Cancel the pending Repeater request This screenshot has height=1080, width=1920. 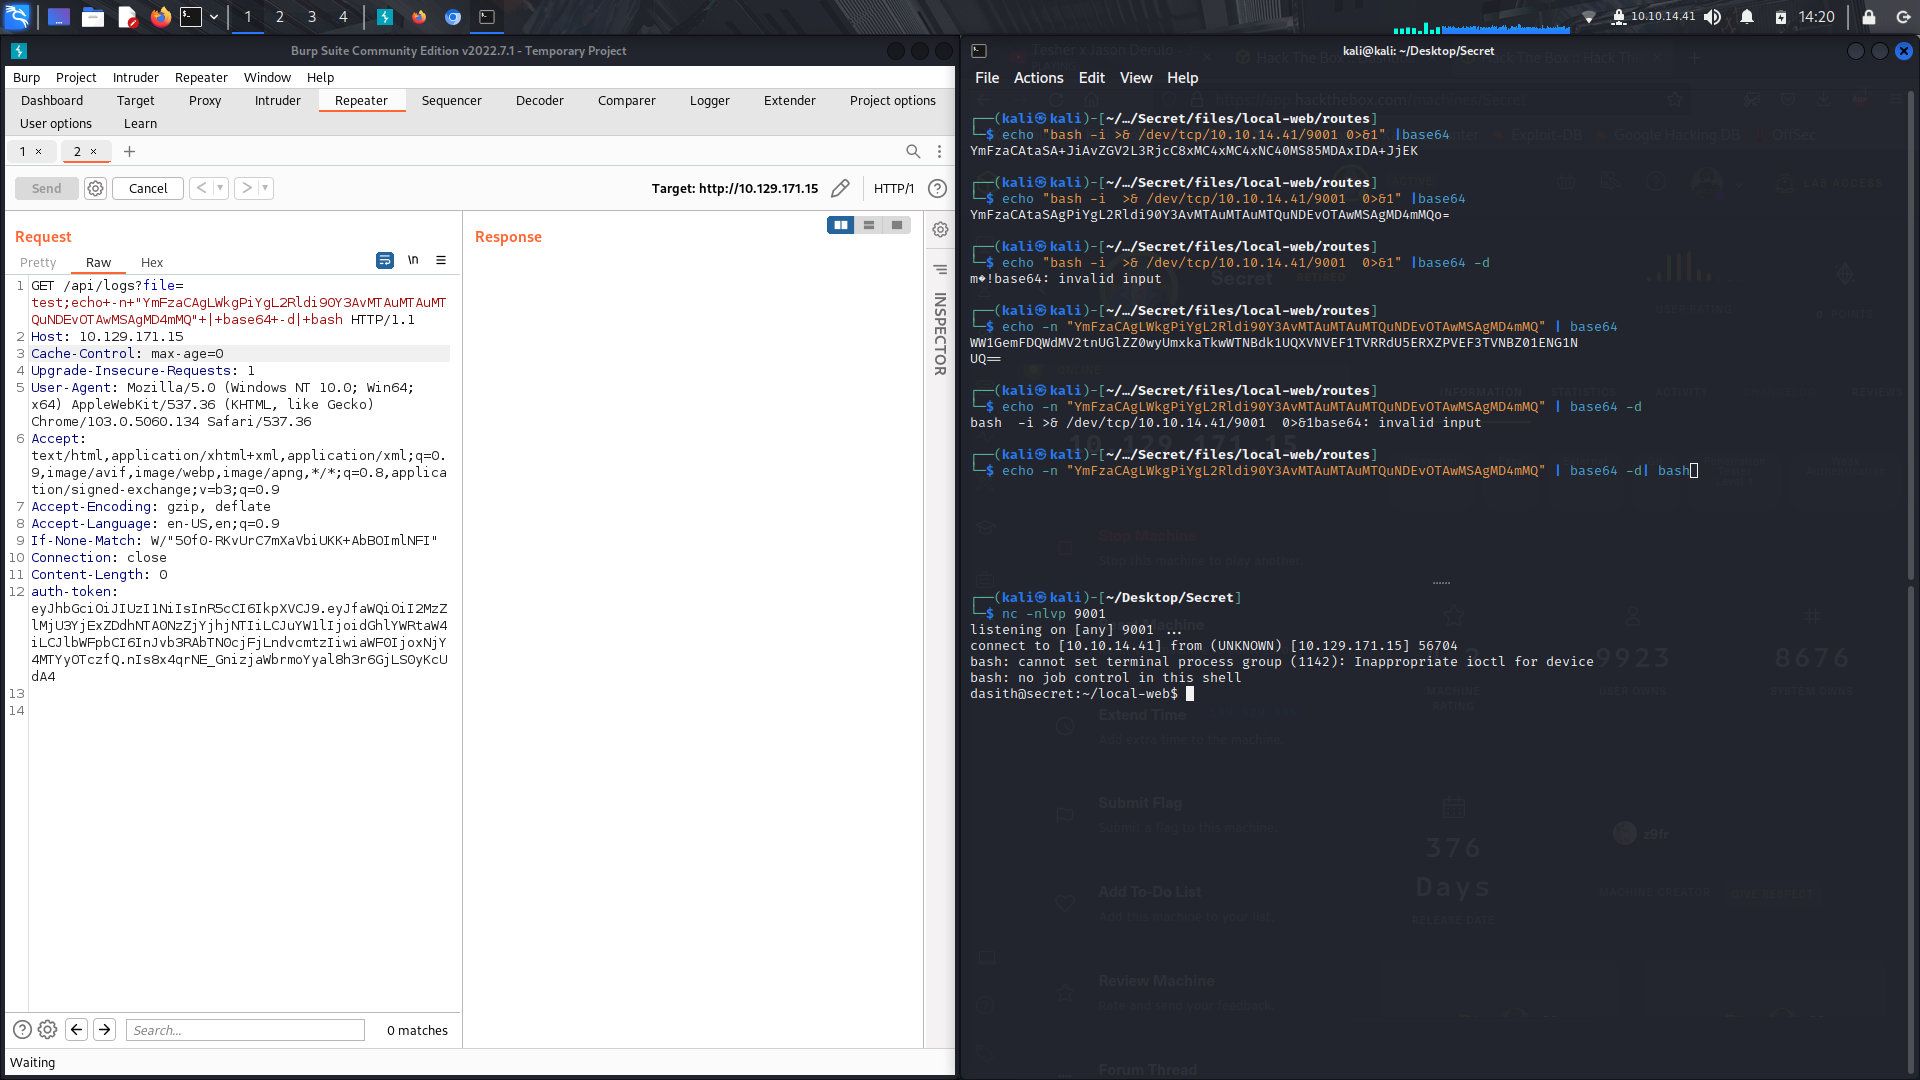pyautogui.click(x=147, y=188)
